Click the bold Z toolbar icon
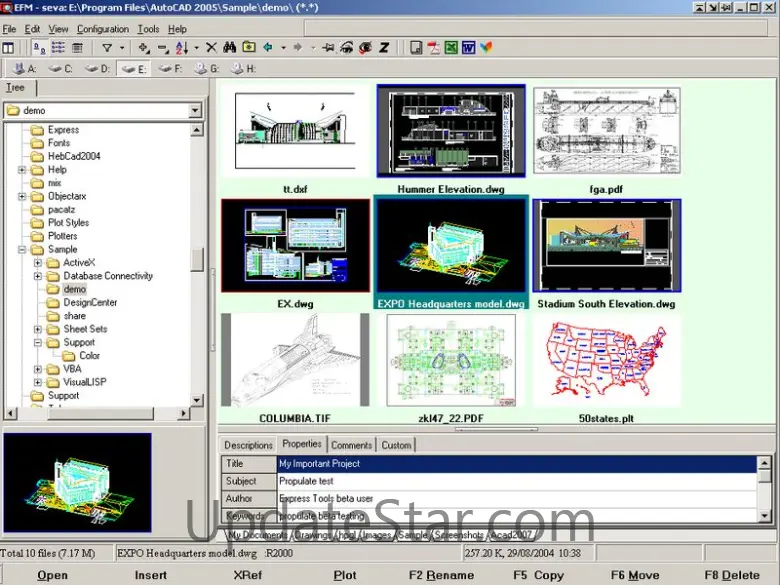The width and height of the screenshot is (780, 585). click(384, 48)
